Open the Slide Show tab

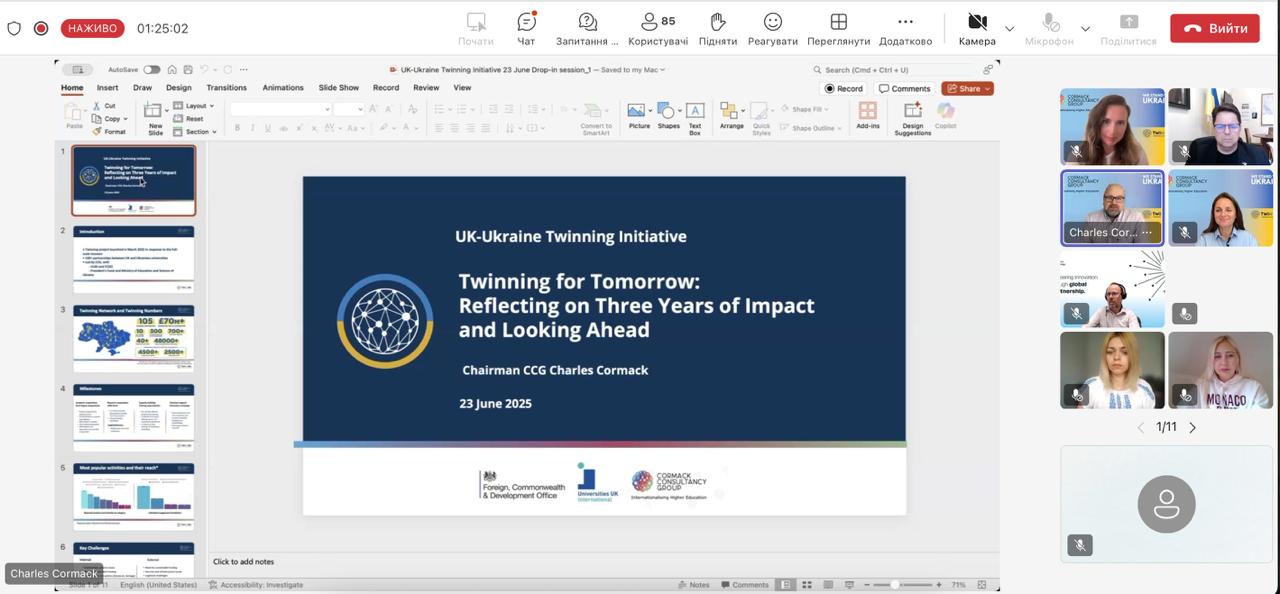click(x=338, y=88)
